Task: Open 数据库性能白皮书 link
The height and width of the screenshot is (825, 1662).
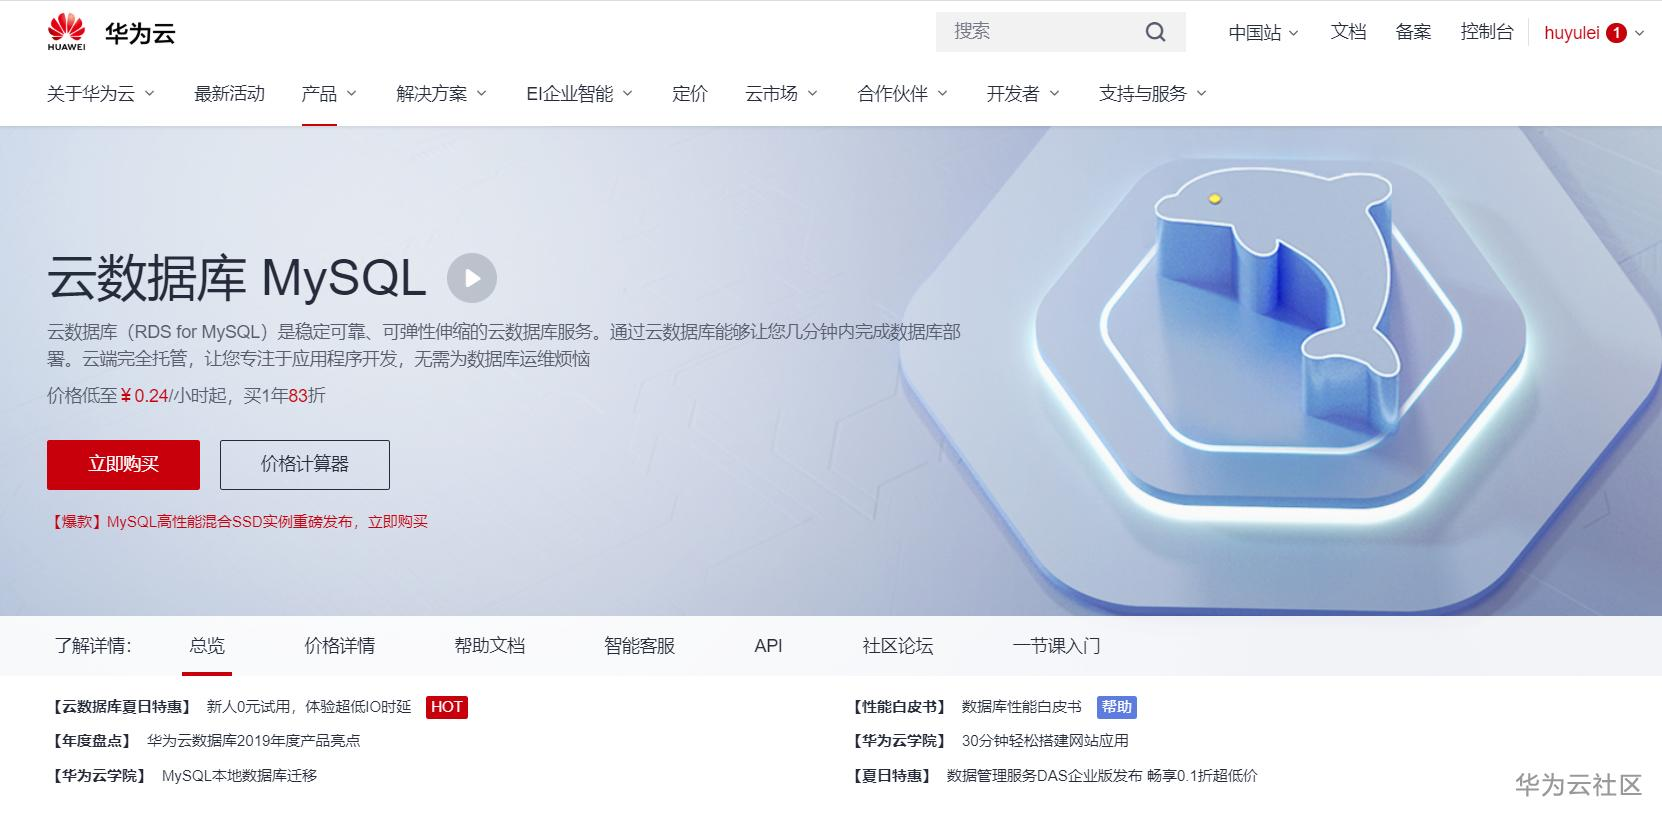Action: pyautogui.click(x=1021, y=707)
